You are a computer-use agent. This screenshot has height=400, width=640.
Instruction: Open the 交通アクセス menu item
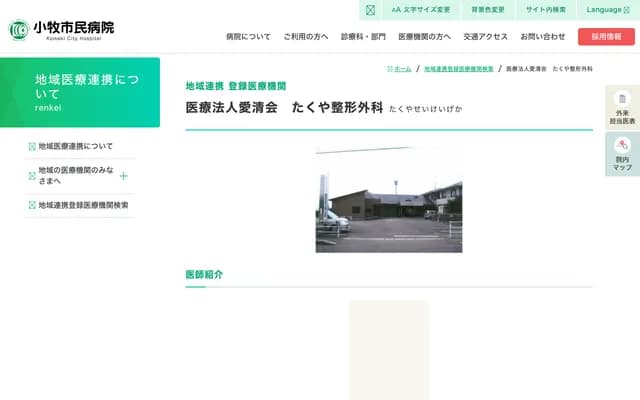pyautogui.click(x=486, y=37)
